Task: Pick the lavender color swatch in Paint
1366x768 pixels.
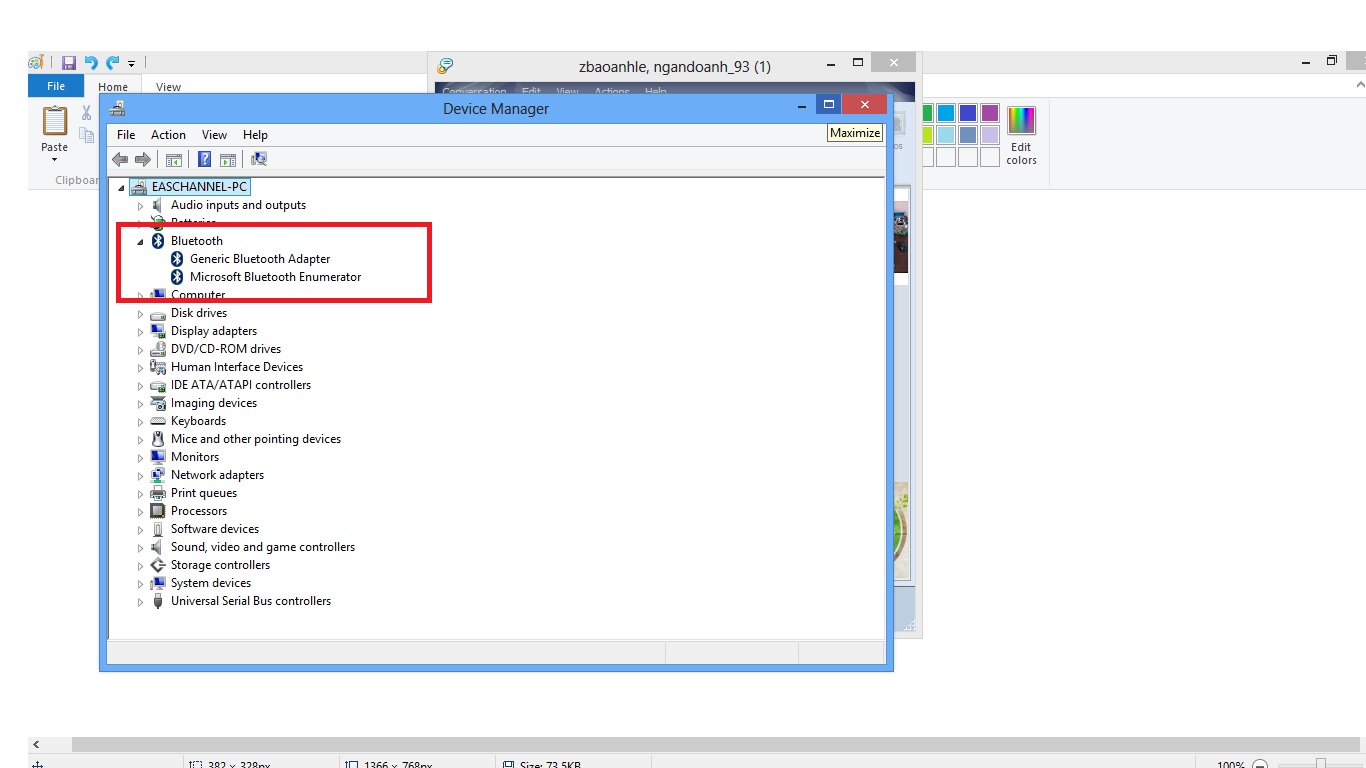Action: (x=989, y=135)
